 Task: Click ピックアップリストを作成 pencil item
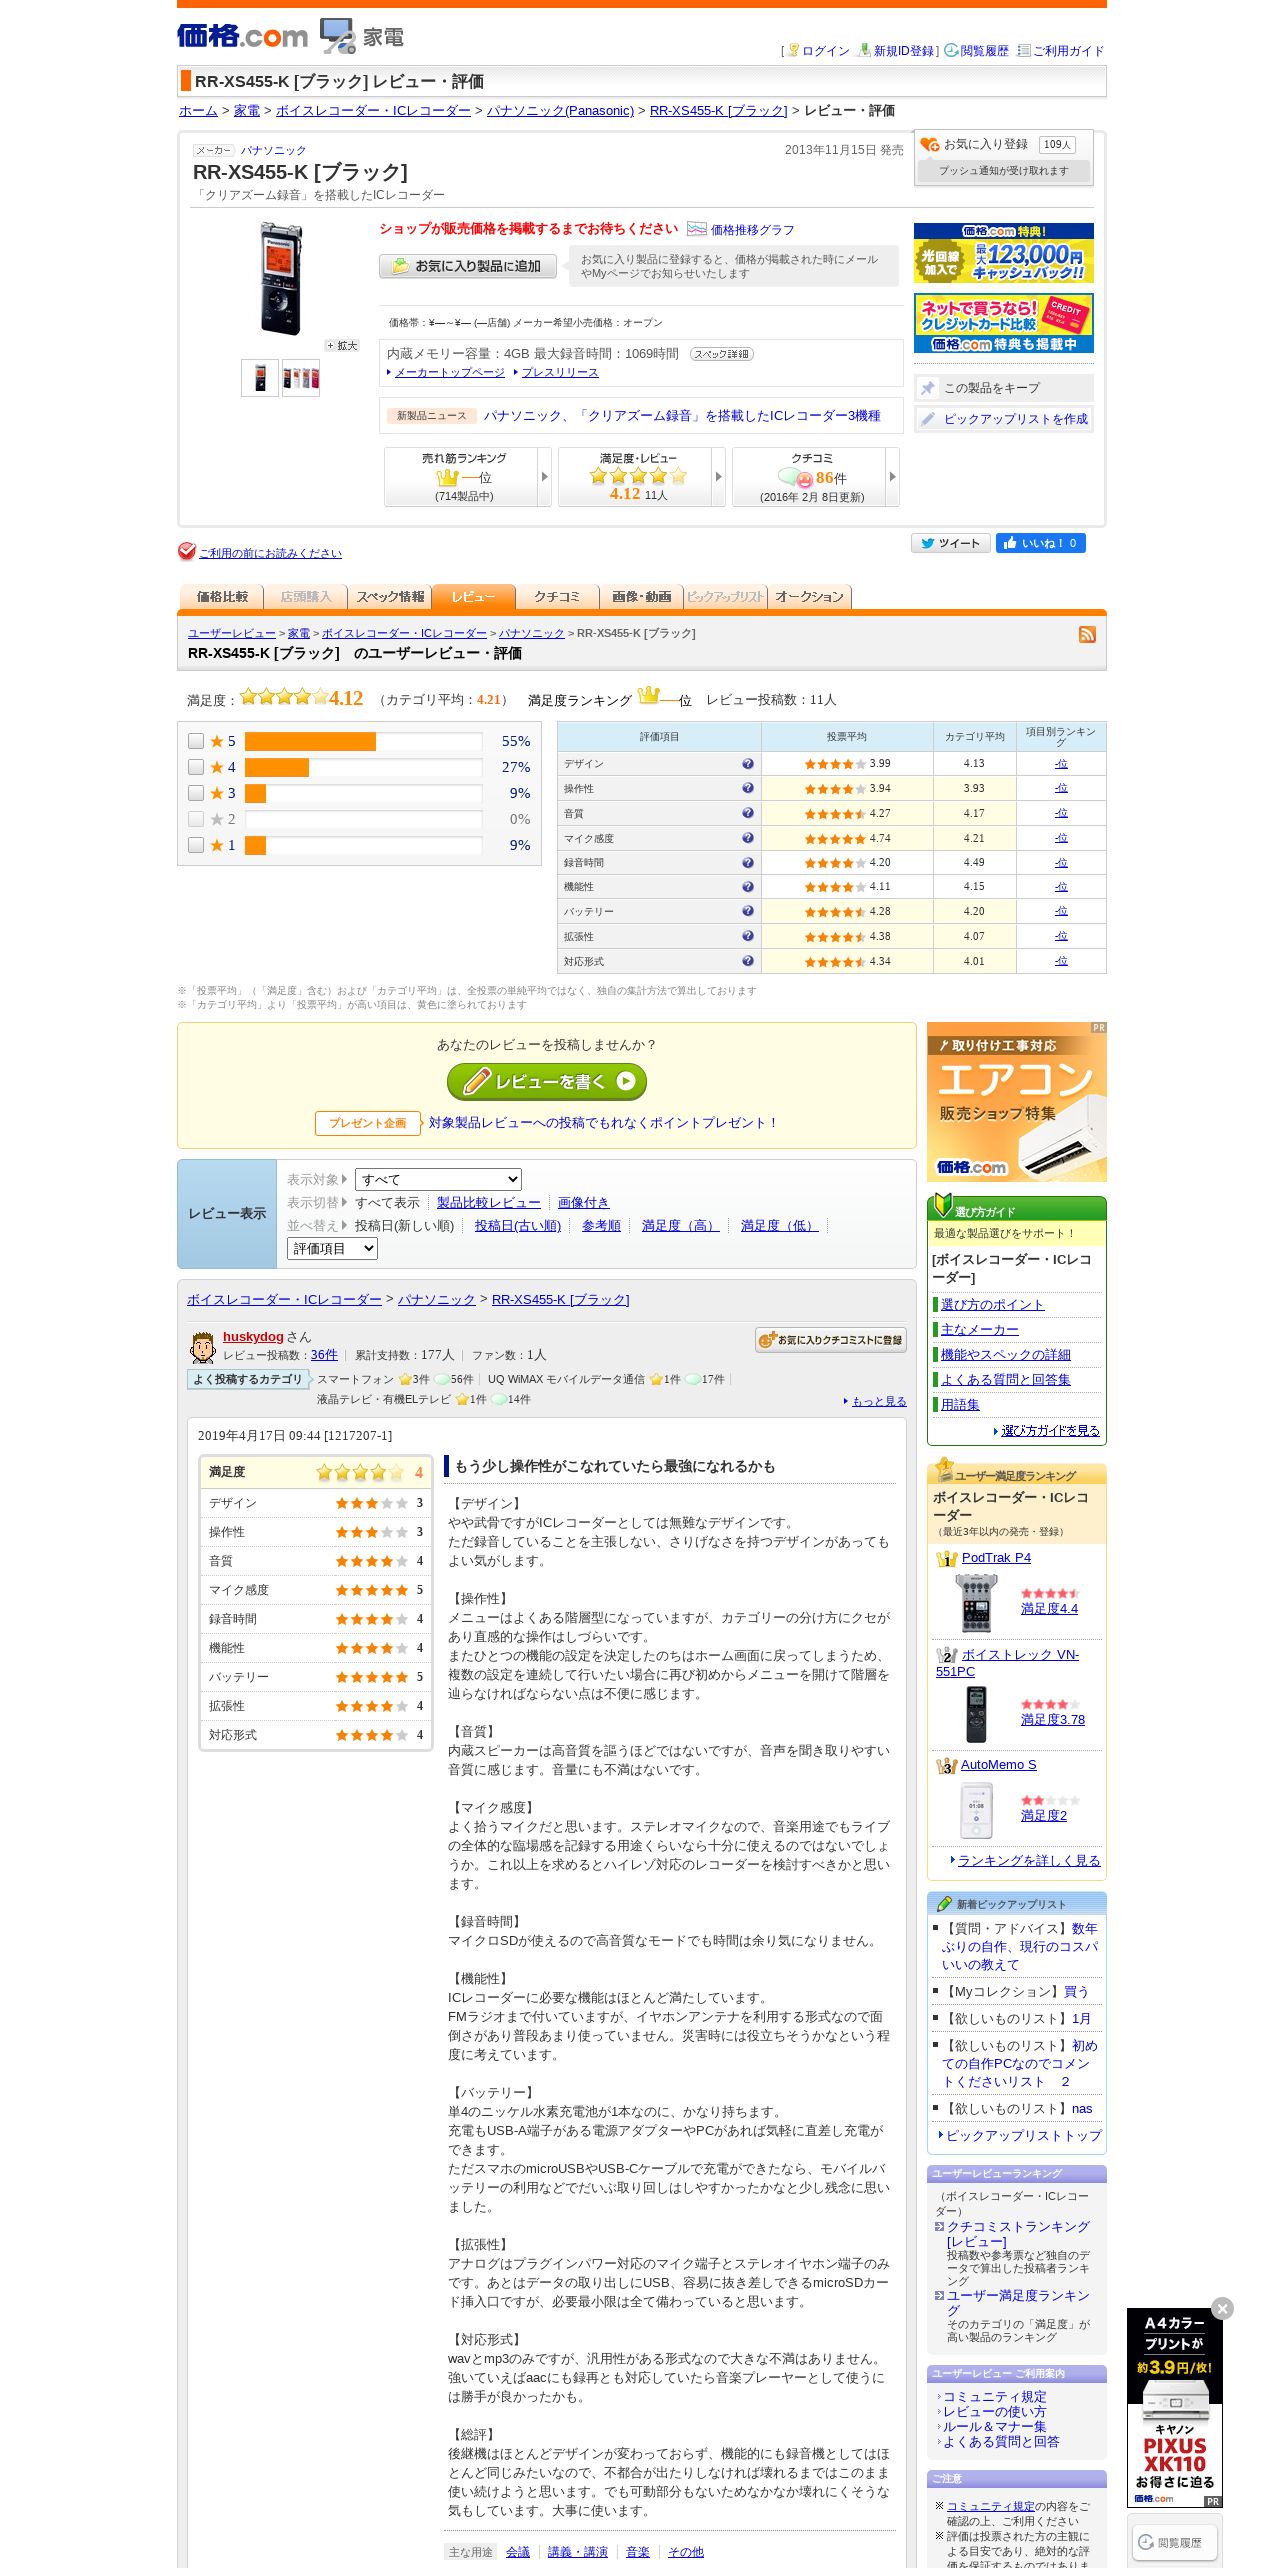[x=1004, y=419]
